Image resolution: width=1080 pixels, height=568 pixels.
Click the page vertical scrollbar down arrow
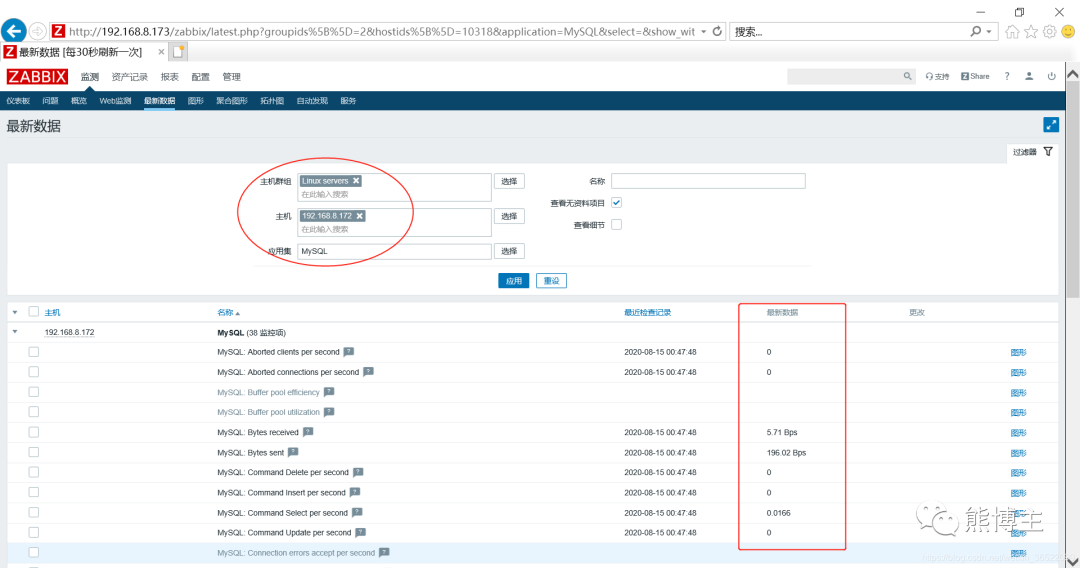[x=1072, y=561]
